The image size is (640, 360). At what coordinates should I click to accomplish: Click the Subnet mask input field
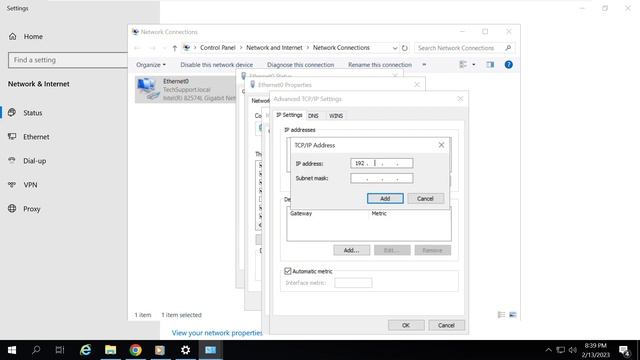pyautogui.click(x=381, y=178)
